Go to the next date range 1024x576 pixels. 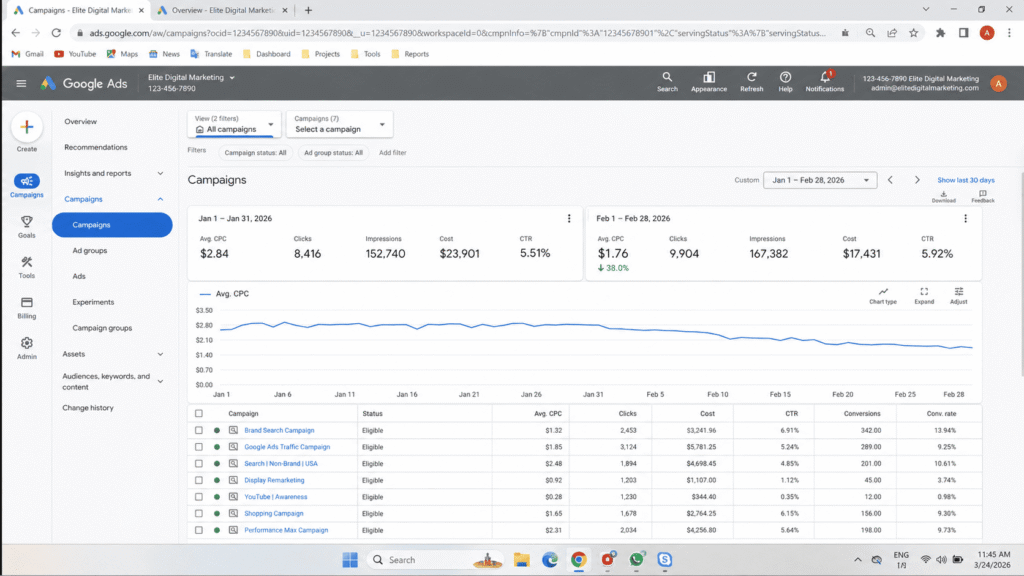click(917, 180)
